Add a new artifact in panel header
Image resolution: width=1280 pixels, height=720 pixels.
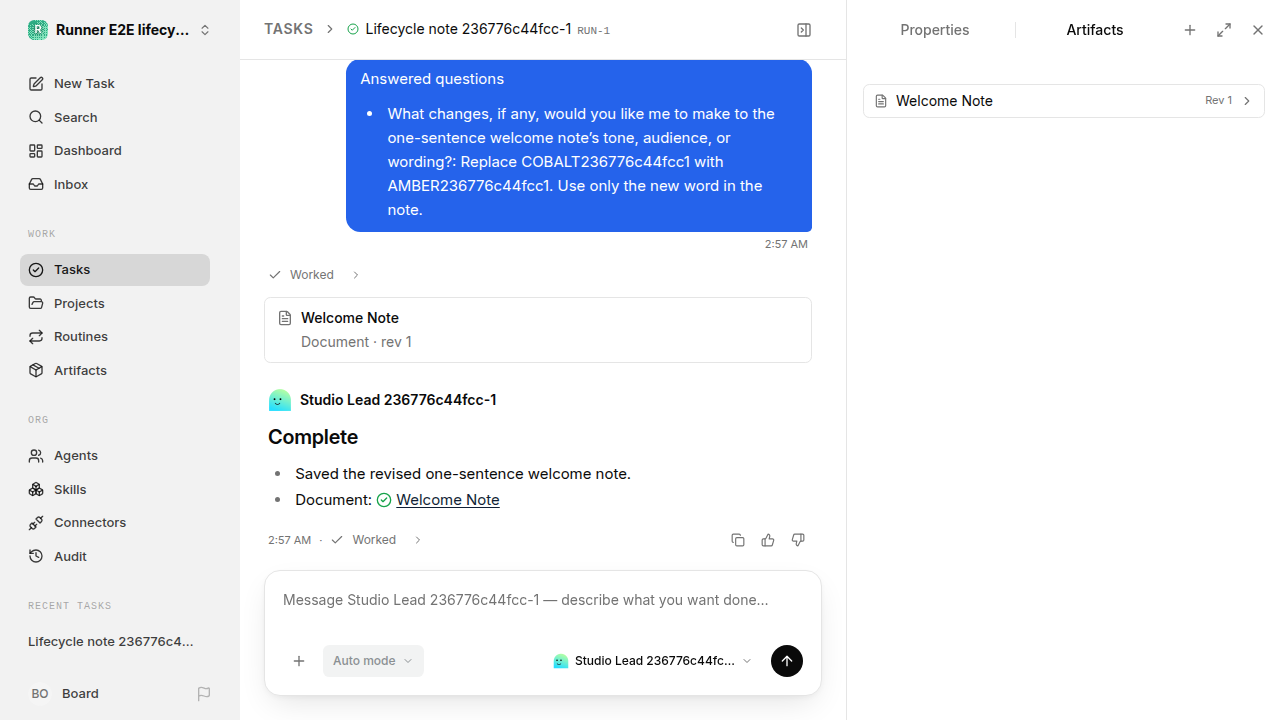(x=1190, y=30)
